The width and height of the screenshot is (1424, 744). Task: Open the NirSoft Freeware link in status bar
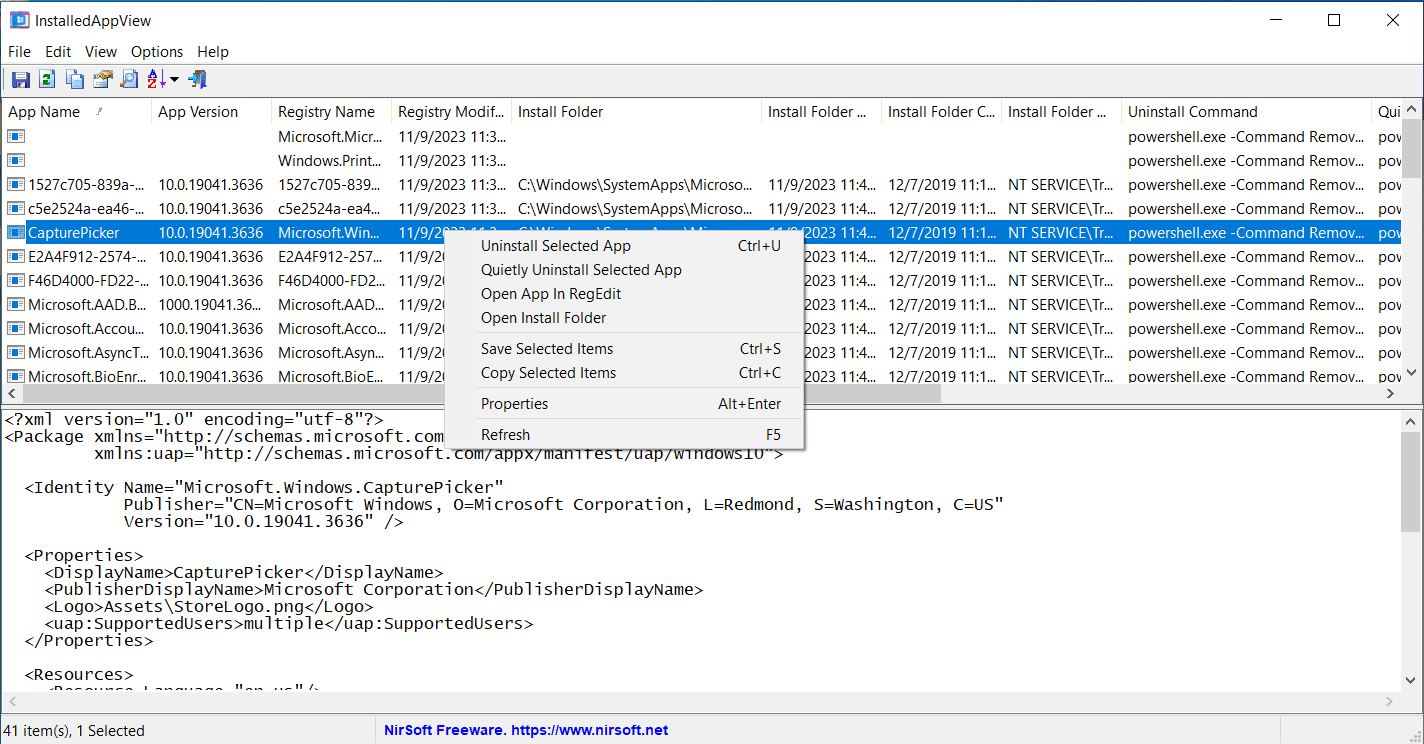[526, 730]
